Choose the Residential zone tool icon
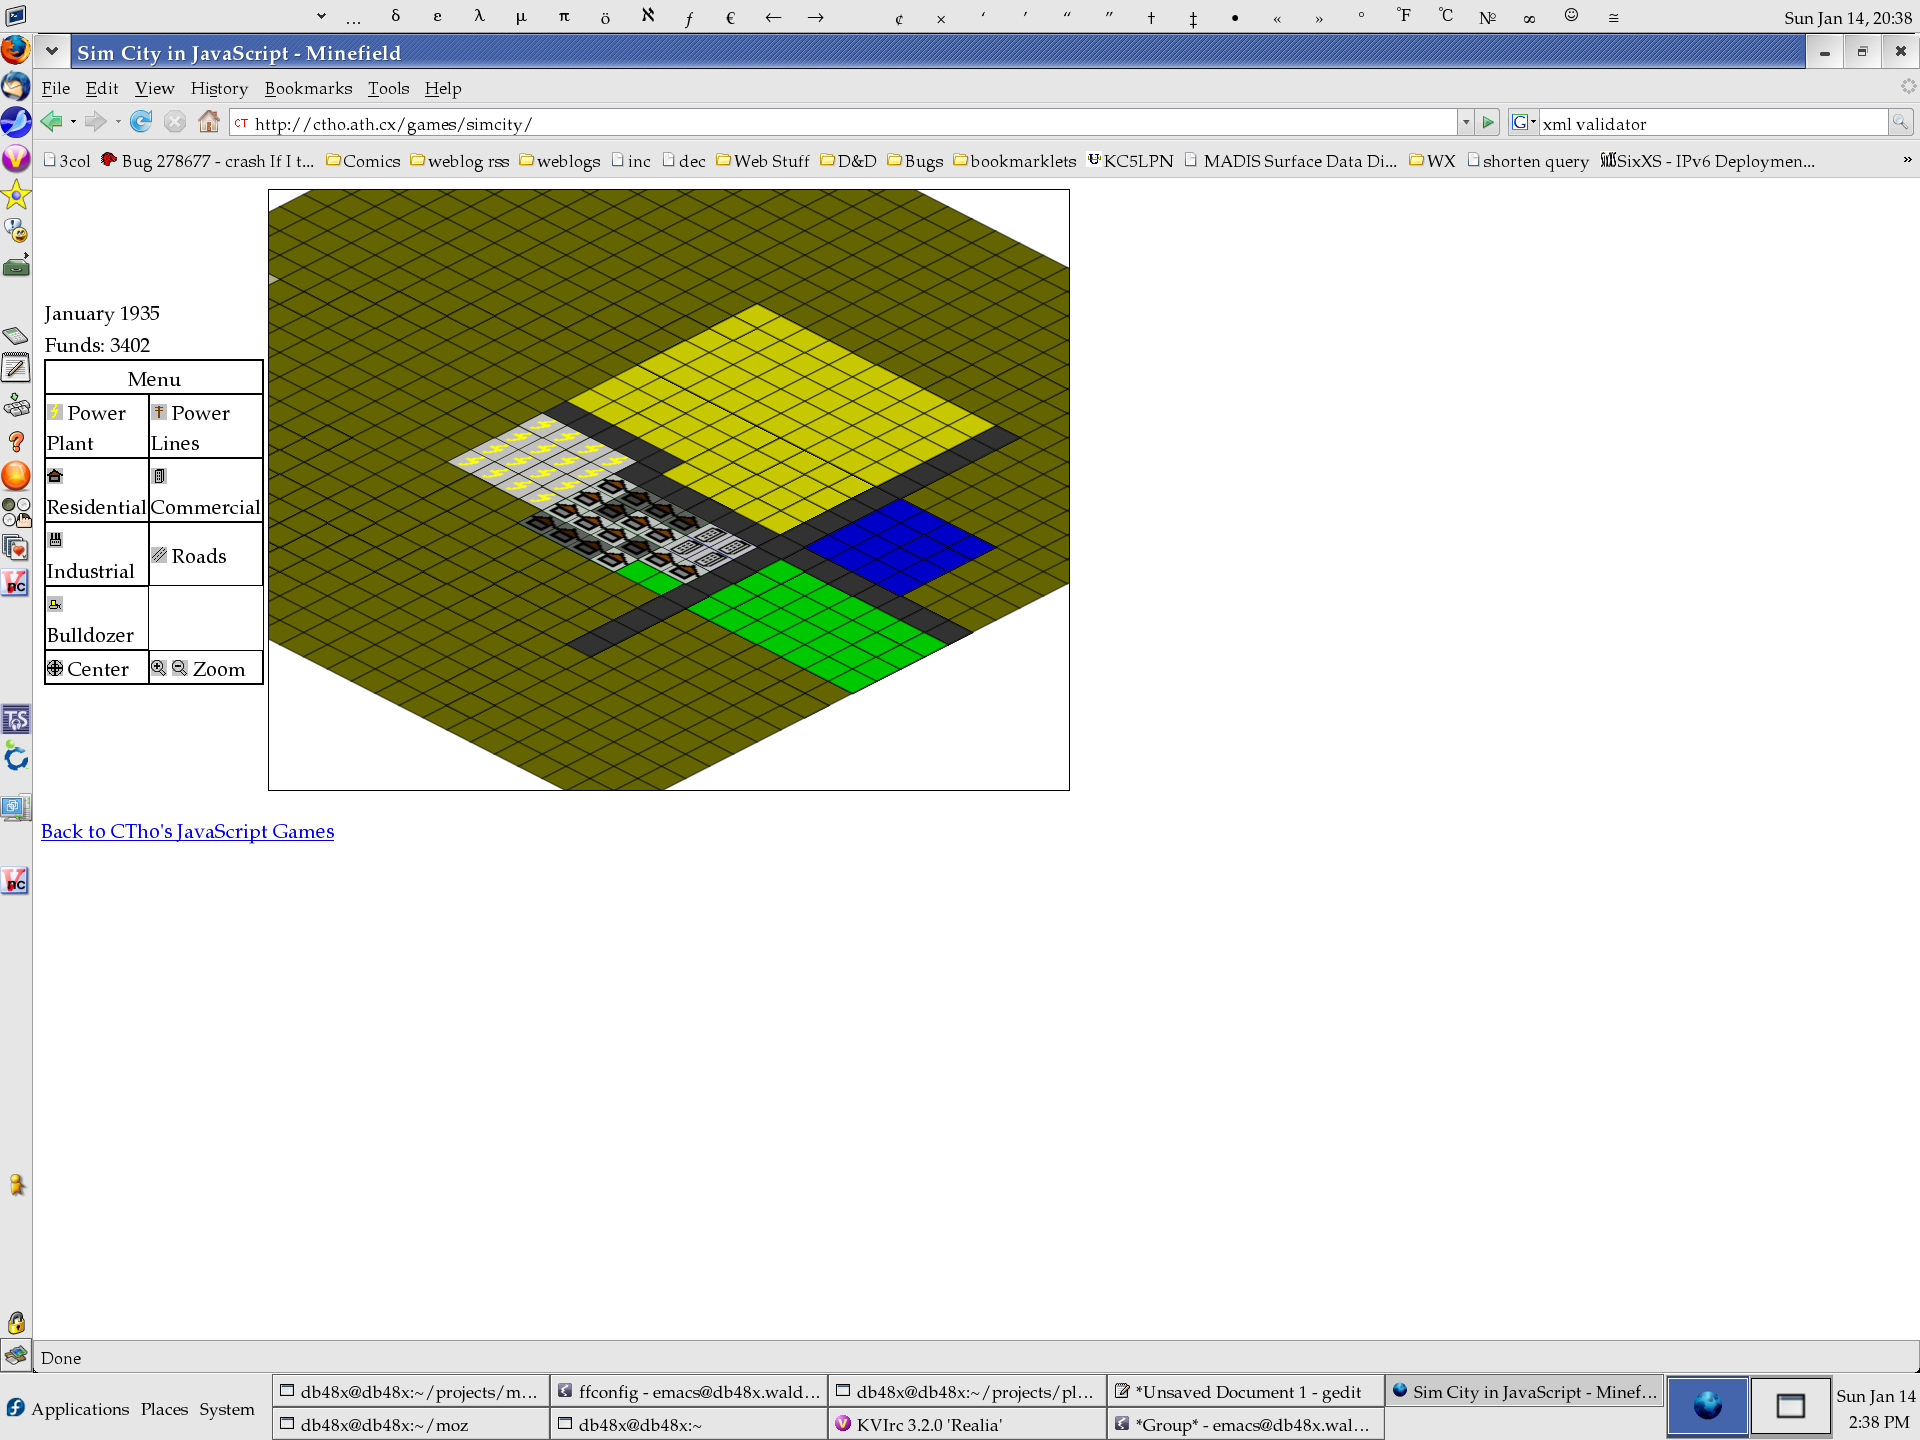Image resolution: width=1920 pixels, height=1440 pixels. tap(55, 476)
